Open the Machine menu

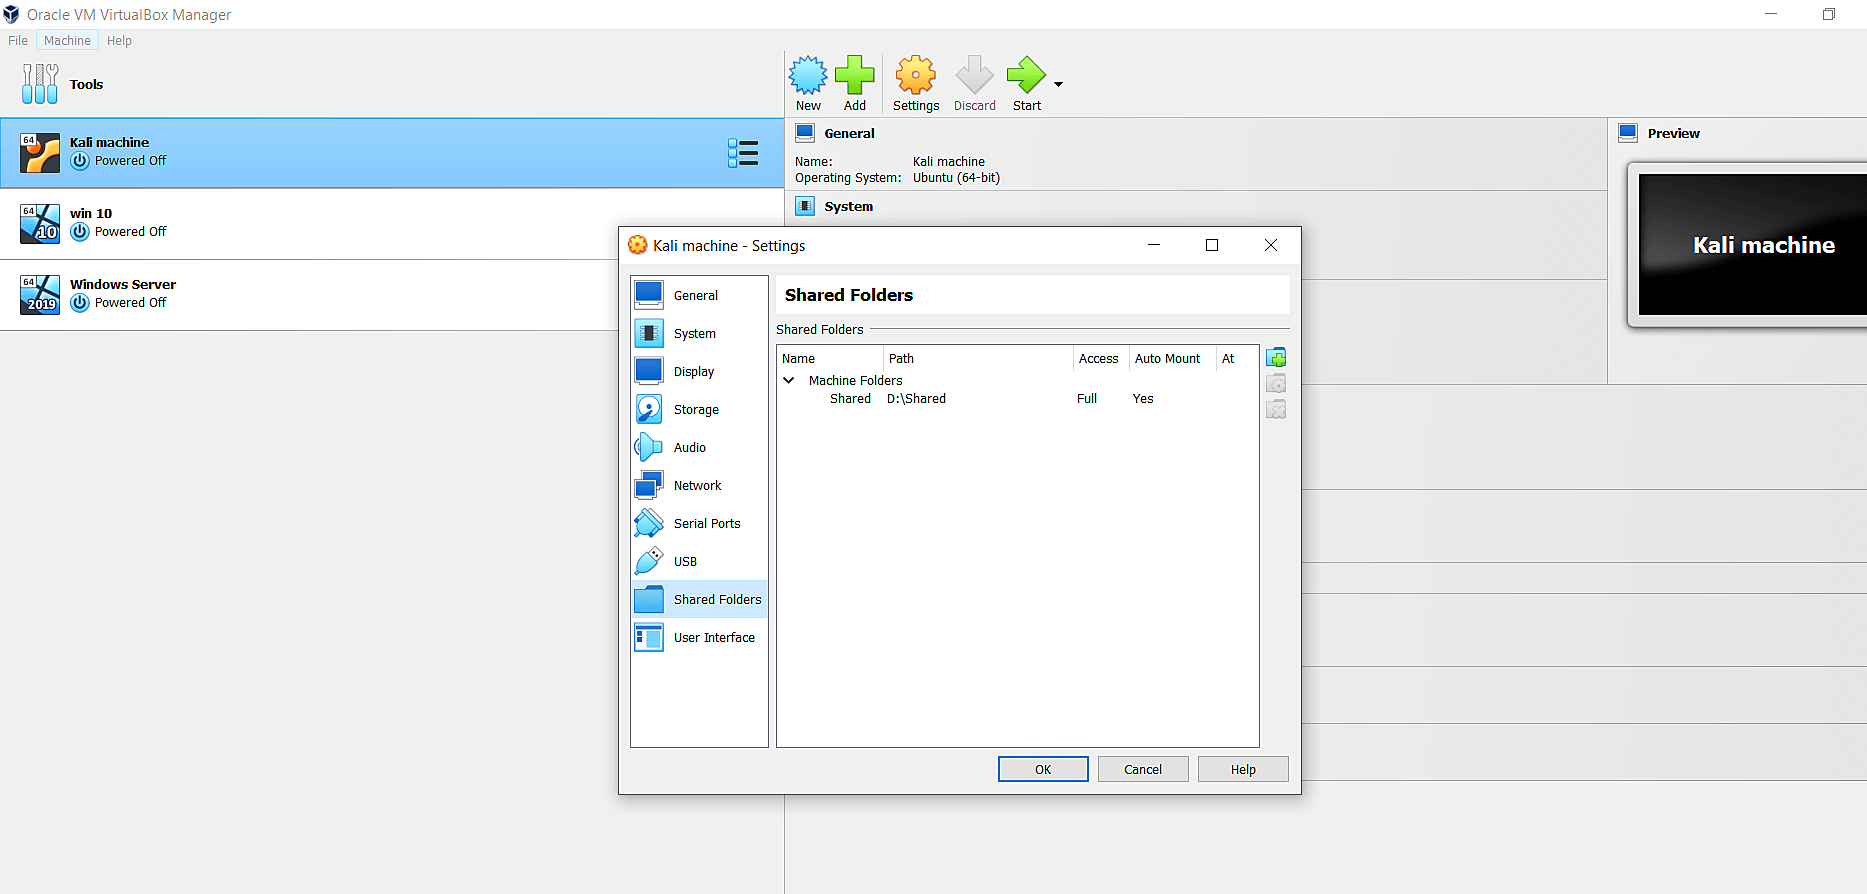(67, 40)
